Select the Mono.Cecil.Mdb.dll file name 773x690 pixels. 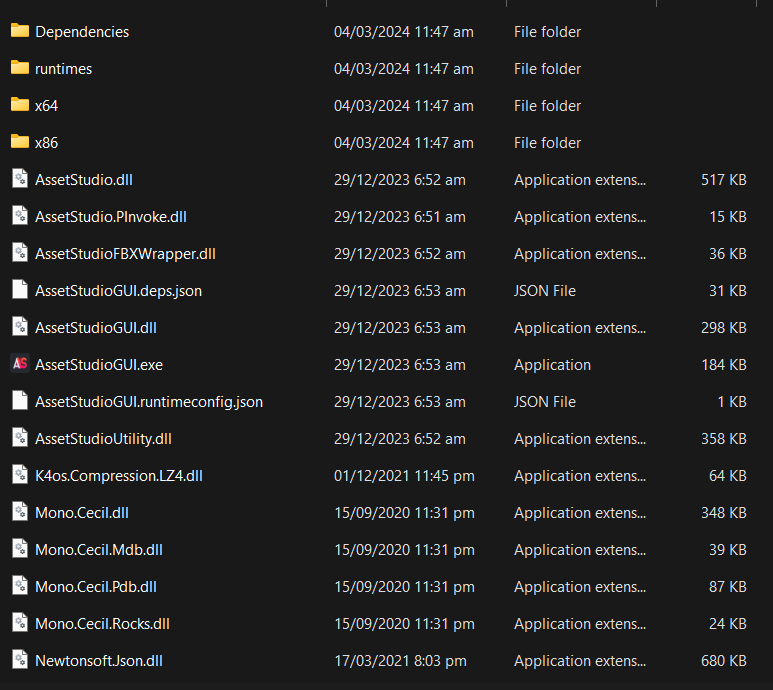tap(99, 550)
